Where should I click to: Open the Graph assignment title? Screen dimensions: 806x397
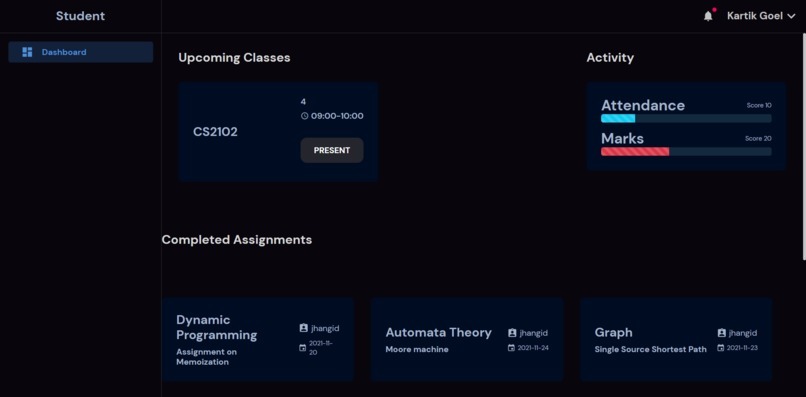[x=613, y=333]
